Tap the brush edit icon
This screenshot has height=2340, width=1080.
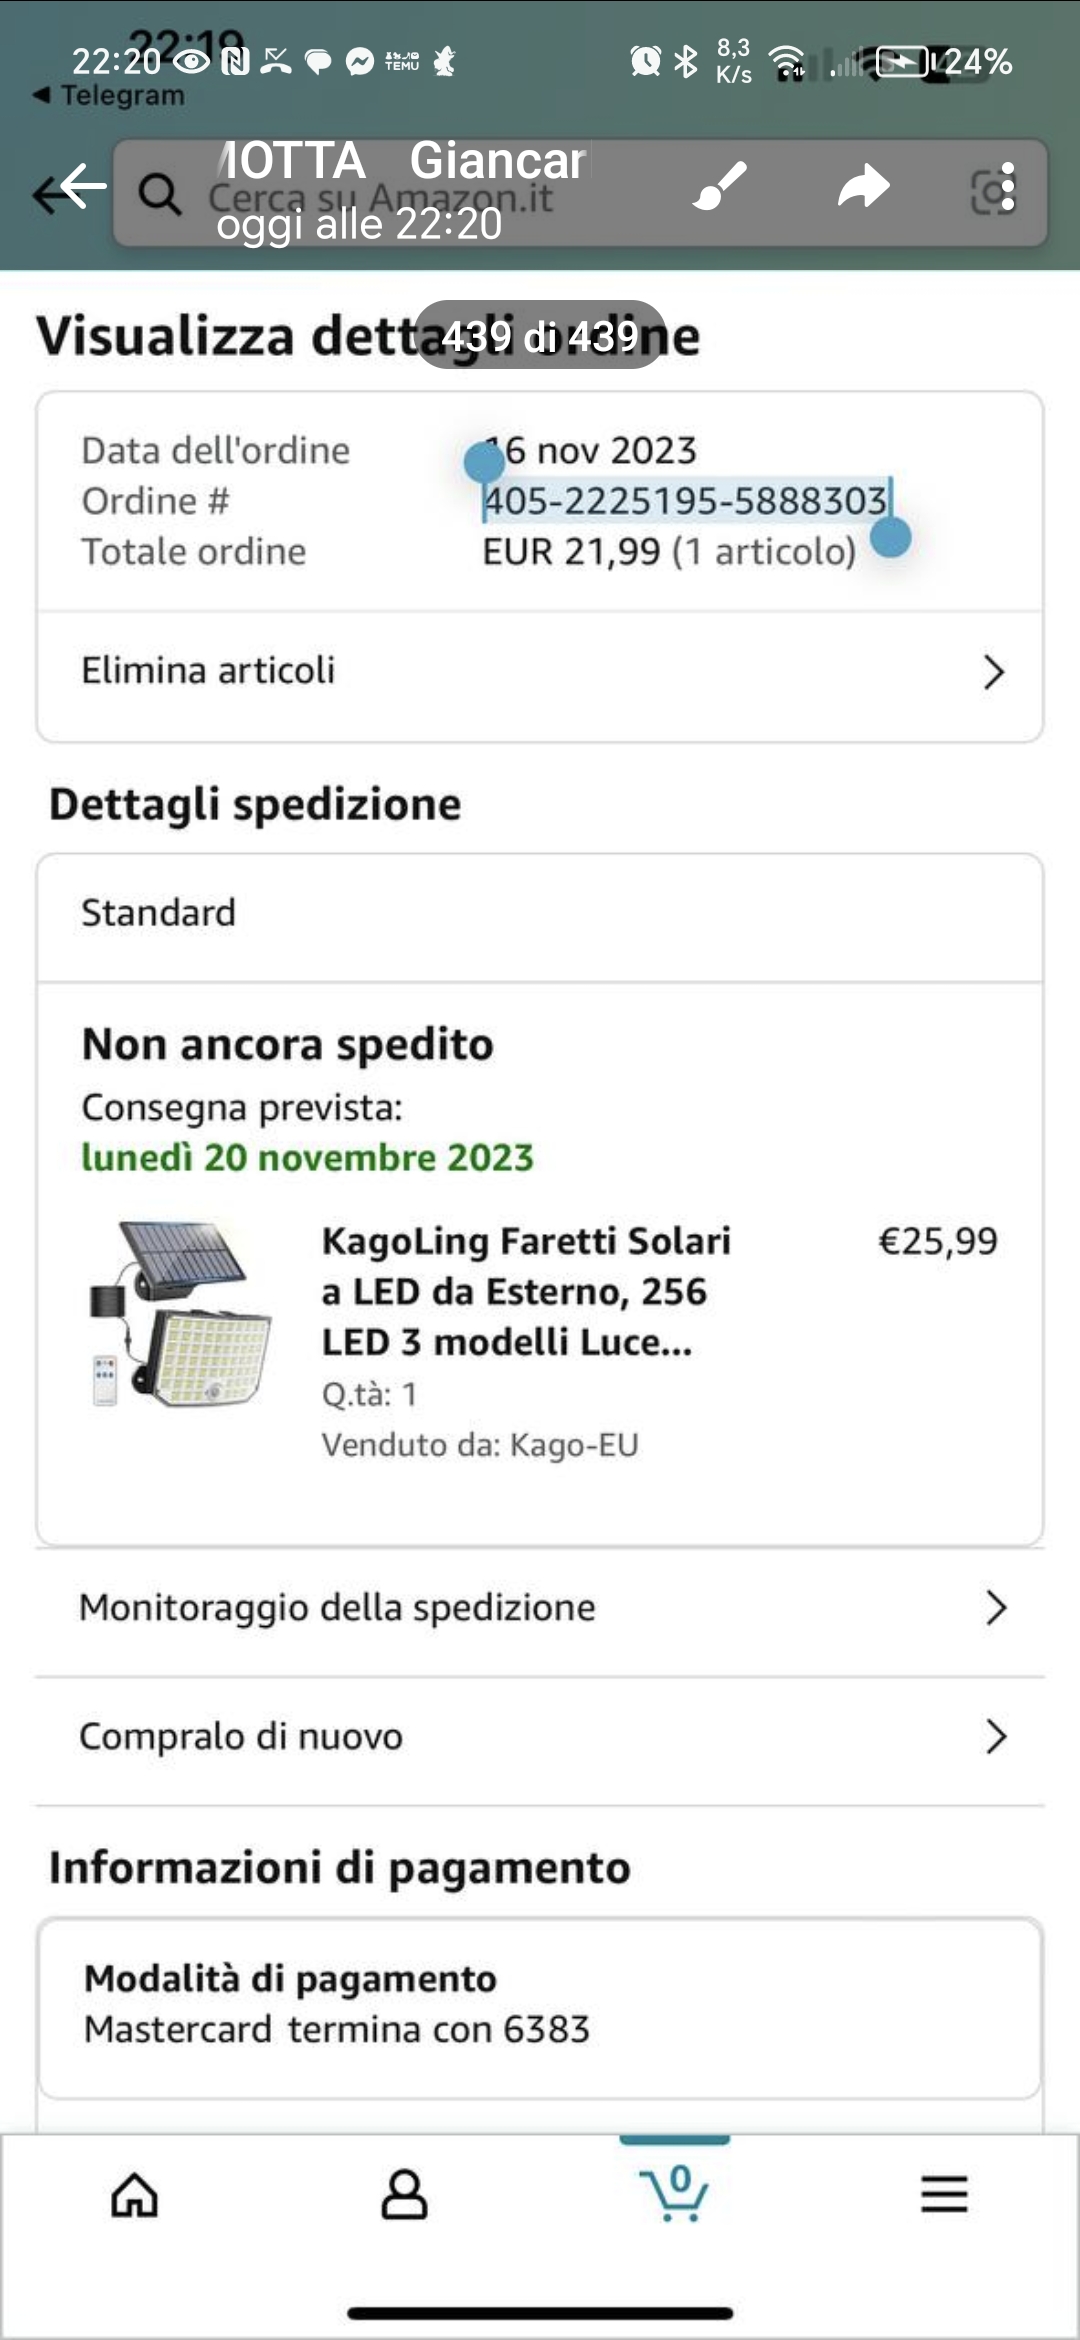coord(720,186)
